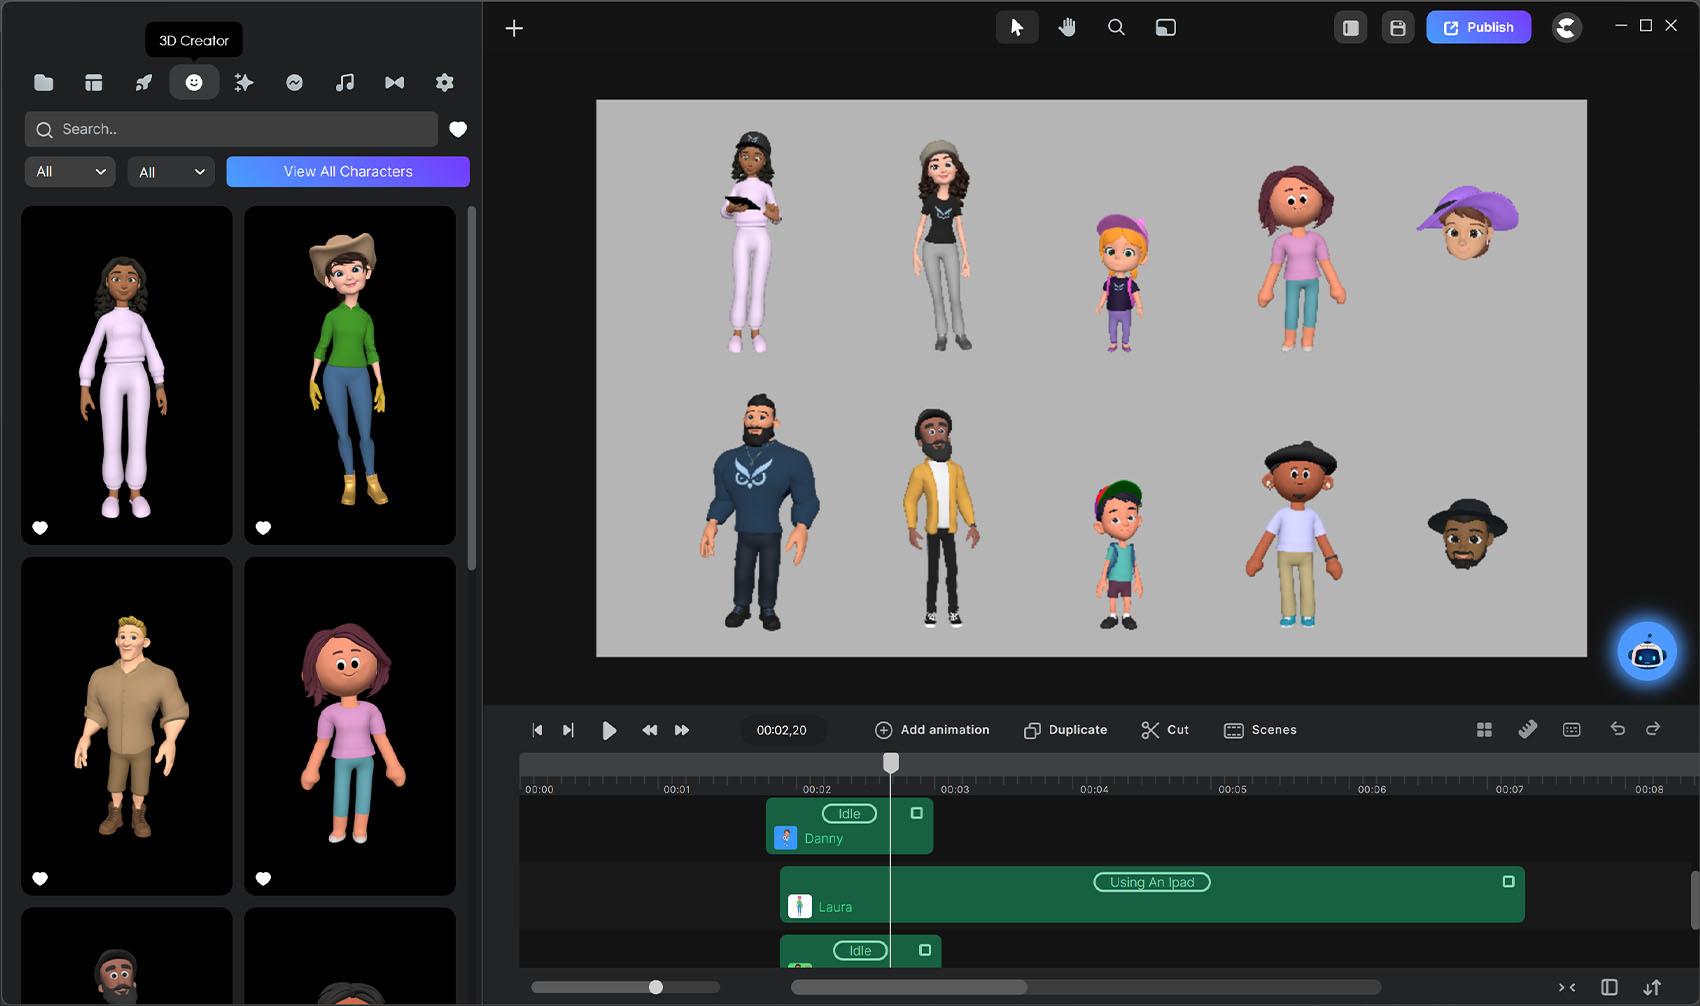Click the character search field

tap(232, 129)
